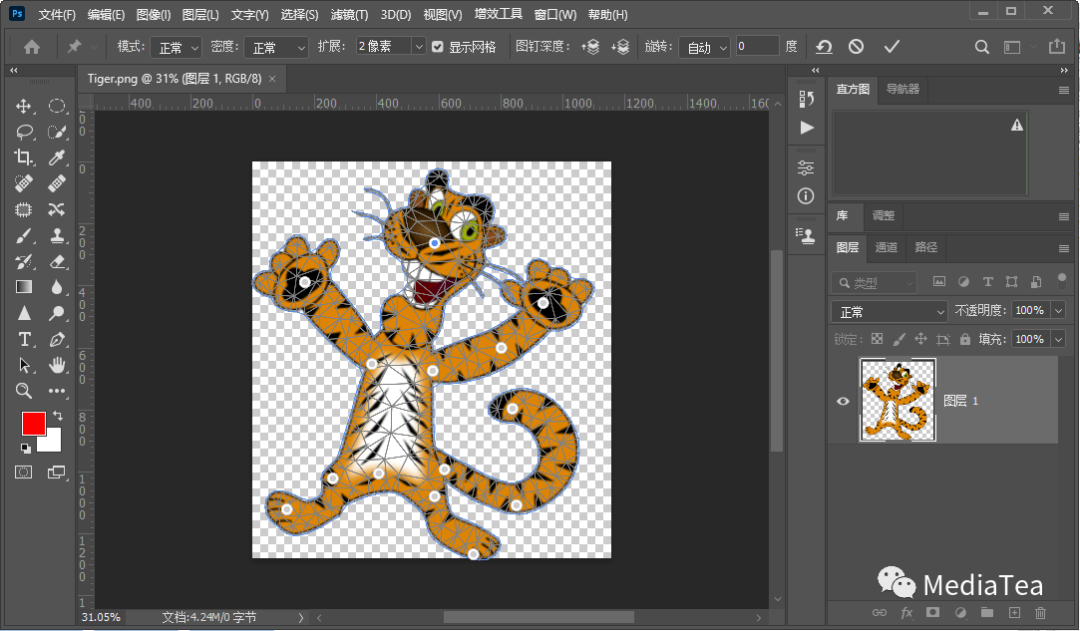Add a new layer
This screenshot has width=1080, height=631.
(x=1014, y=612)
